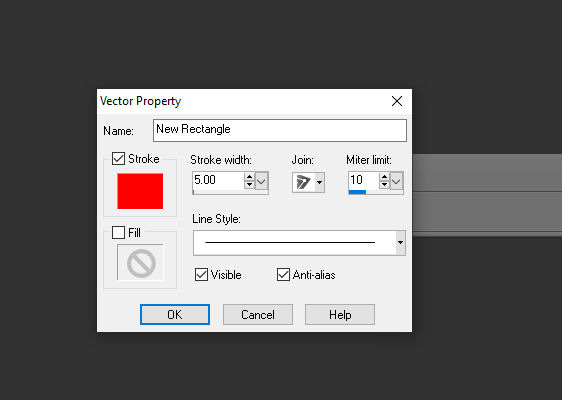Close the Vector Property dialog
The image size is (562, 400).
coord(397,101)
